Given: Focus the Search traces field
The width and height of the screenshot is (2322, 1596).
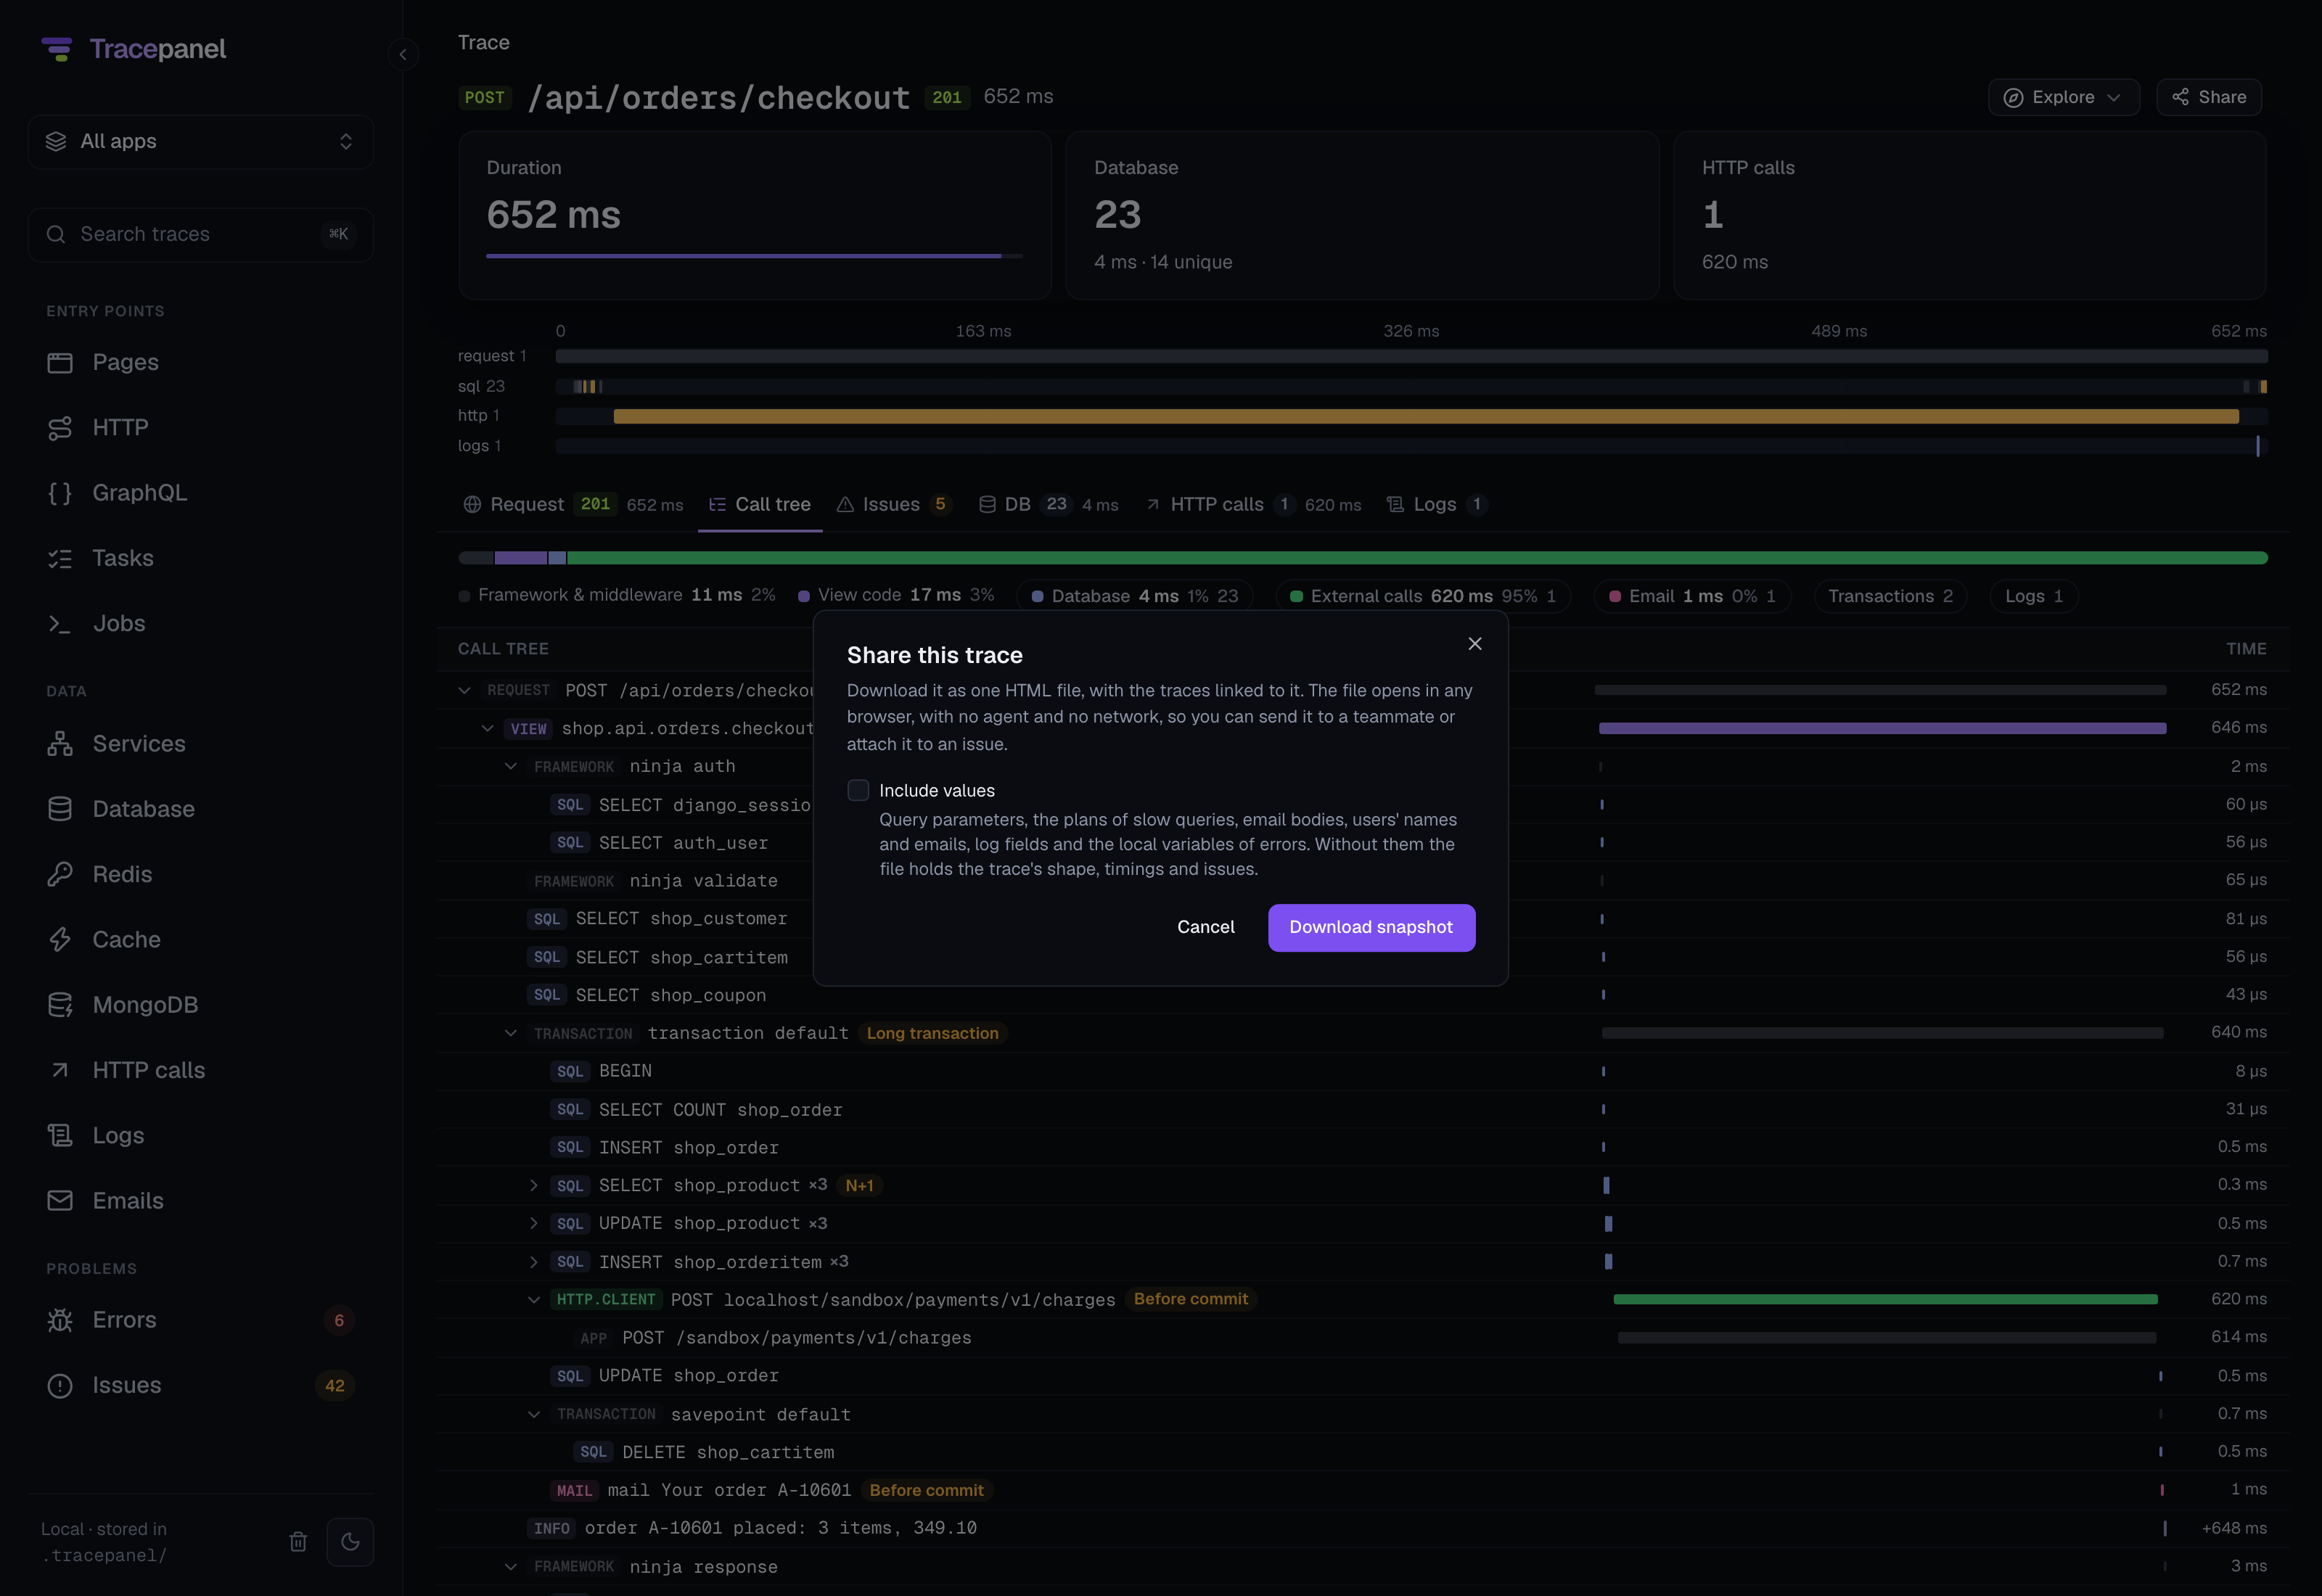Looking at the screenshot, I should coord(200,234).
